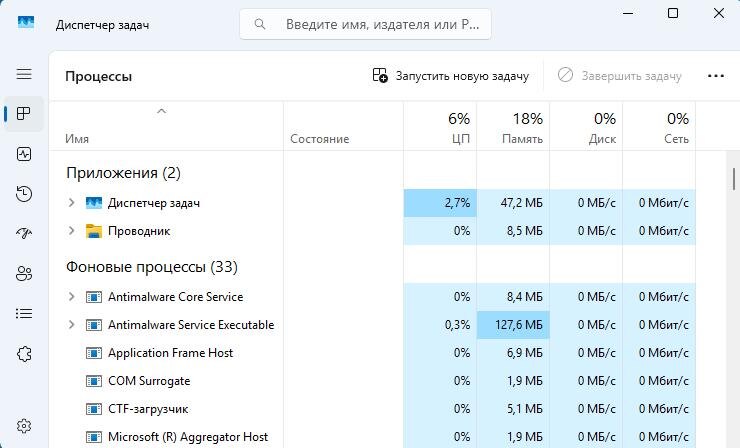Minimize the Task Manager window
Screen dimensions: 740x448
pyautogui.click(x=628, y=13)
